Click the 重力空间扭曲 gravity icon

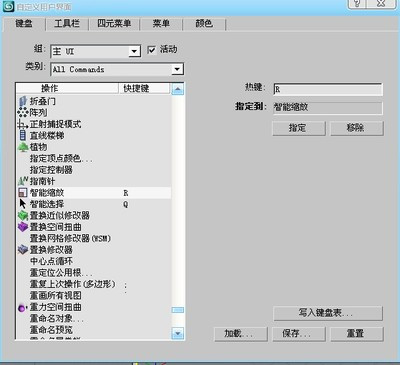click(x=22, y=307)
